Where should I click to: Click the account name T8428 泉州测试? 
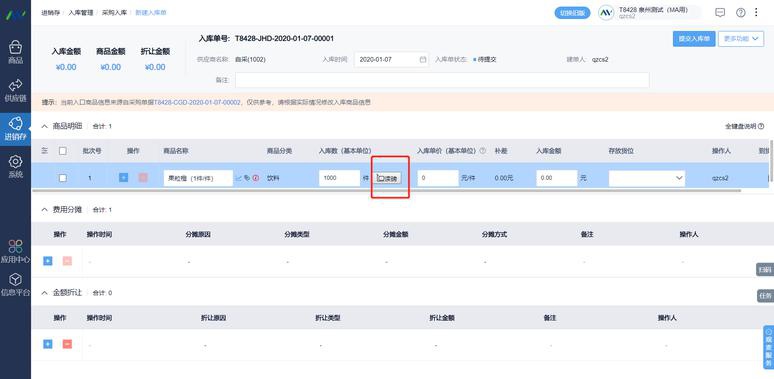pos(653,10)
